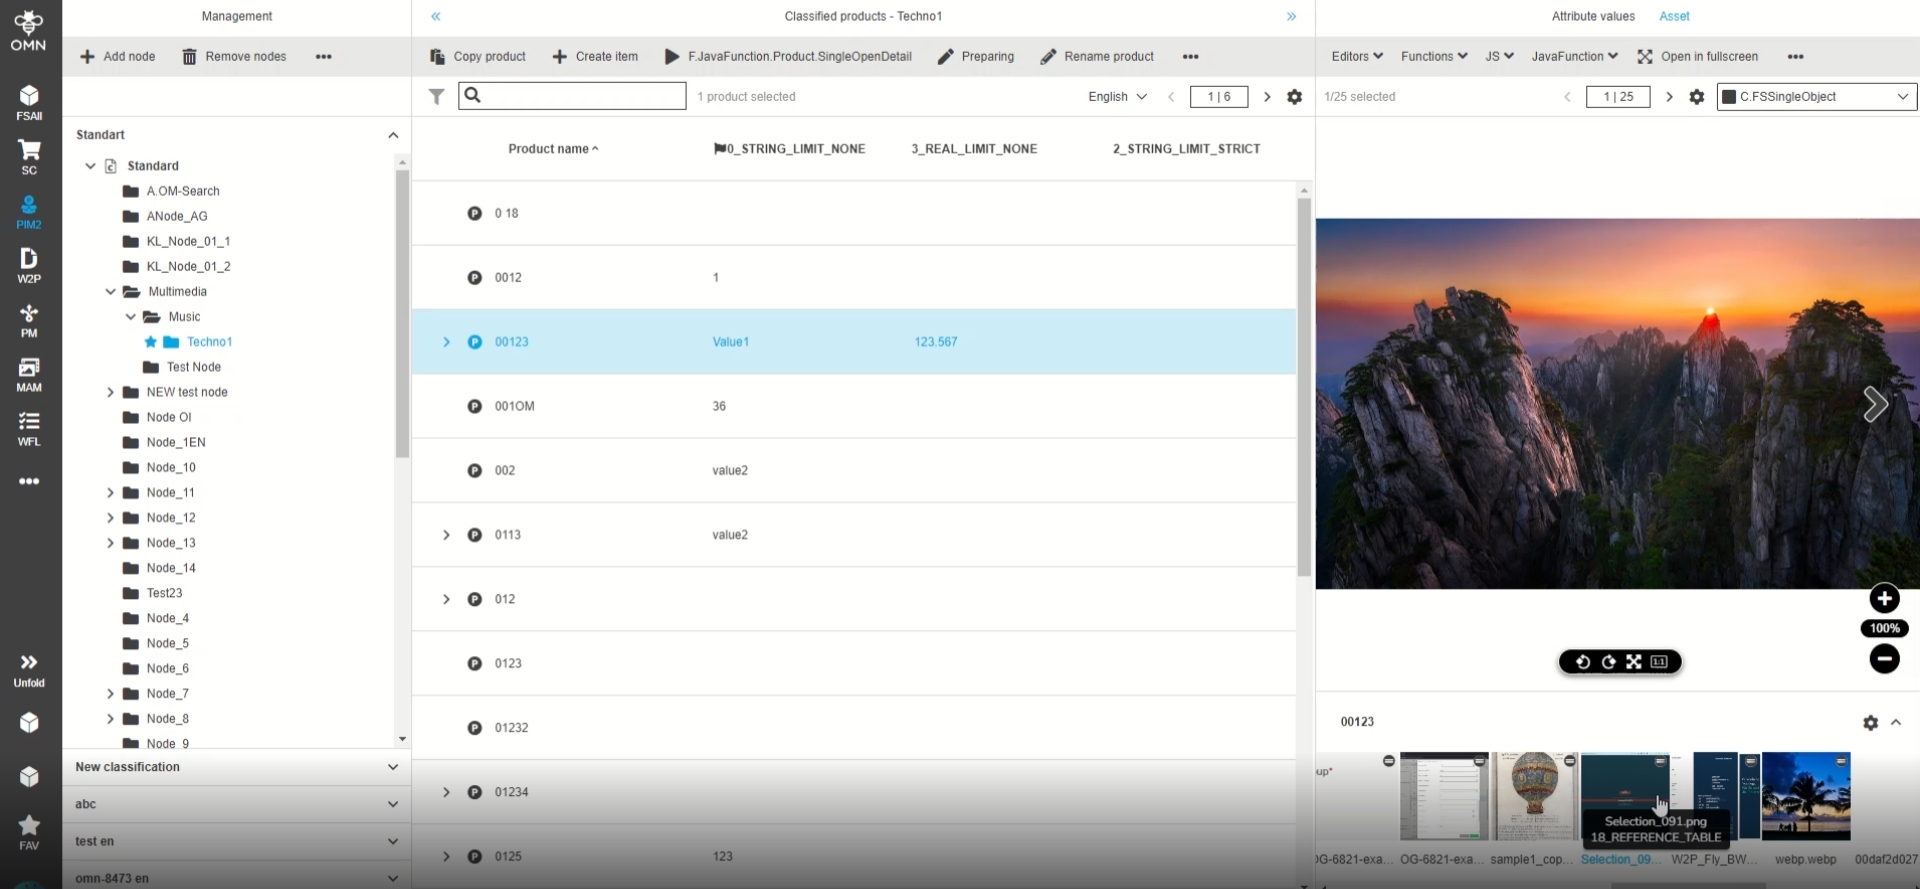Expand the Node_11 tree node
The image size is (1920, 889).
110,493
